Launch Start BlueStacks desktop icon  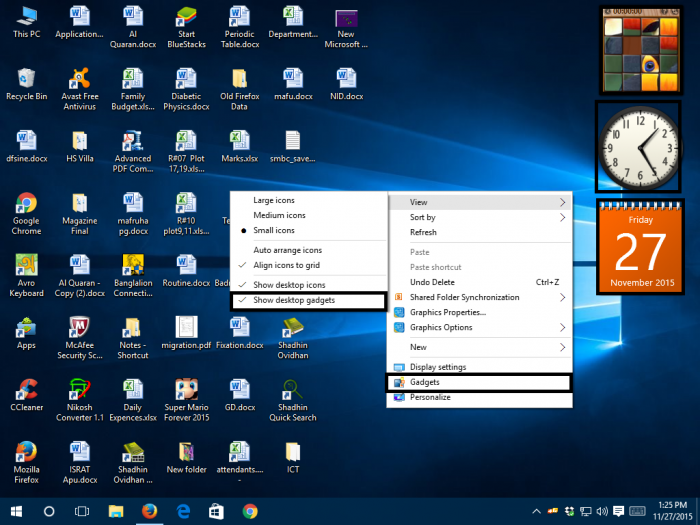click(186, 18)
